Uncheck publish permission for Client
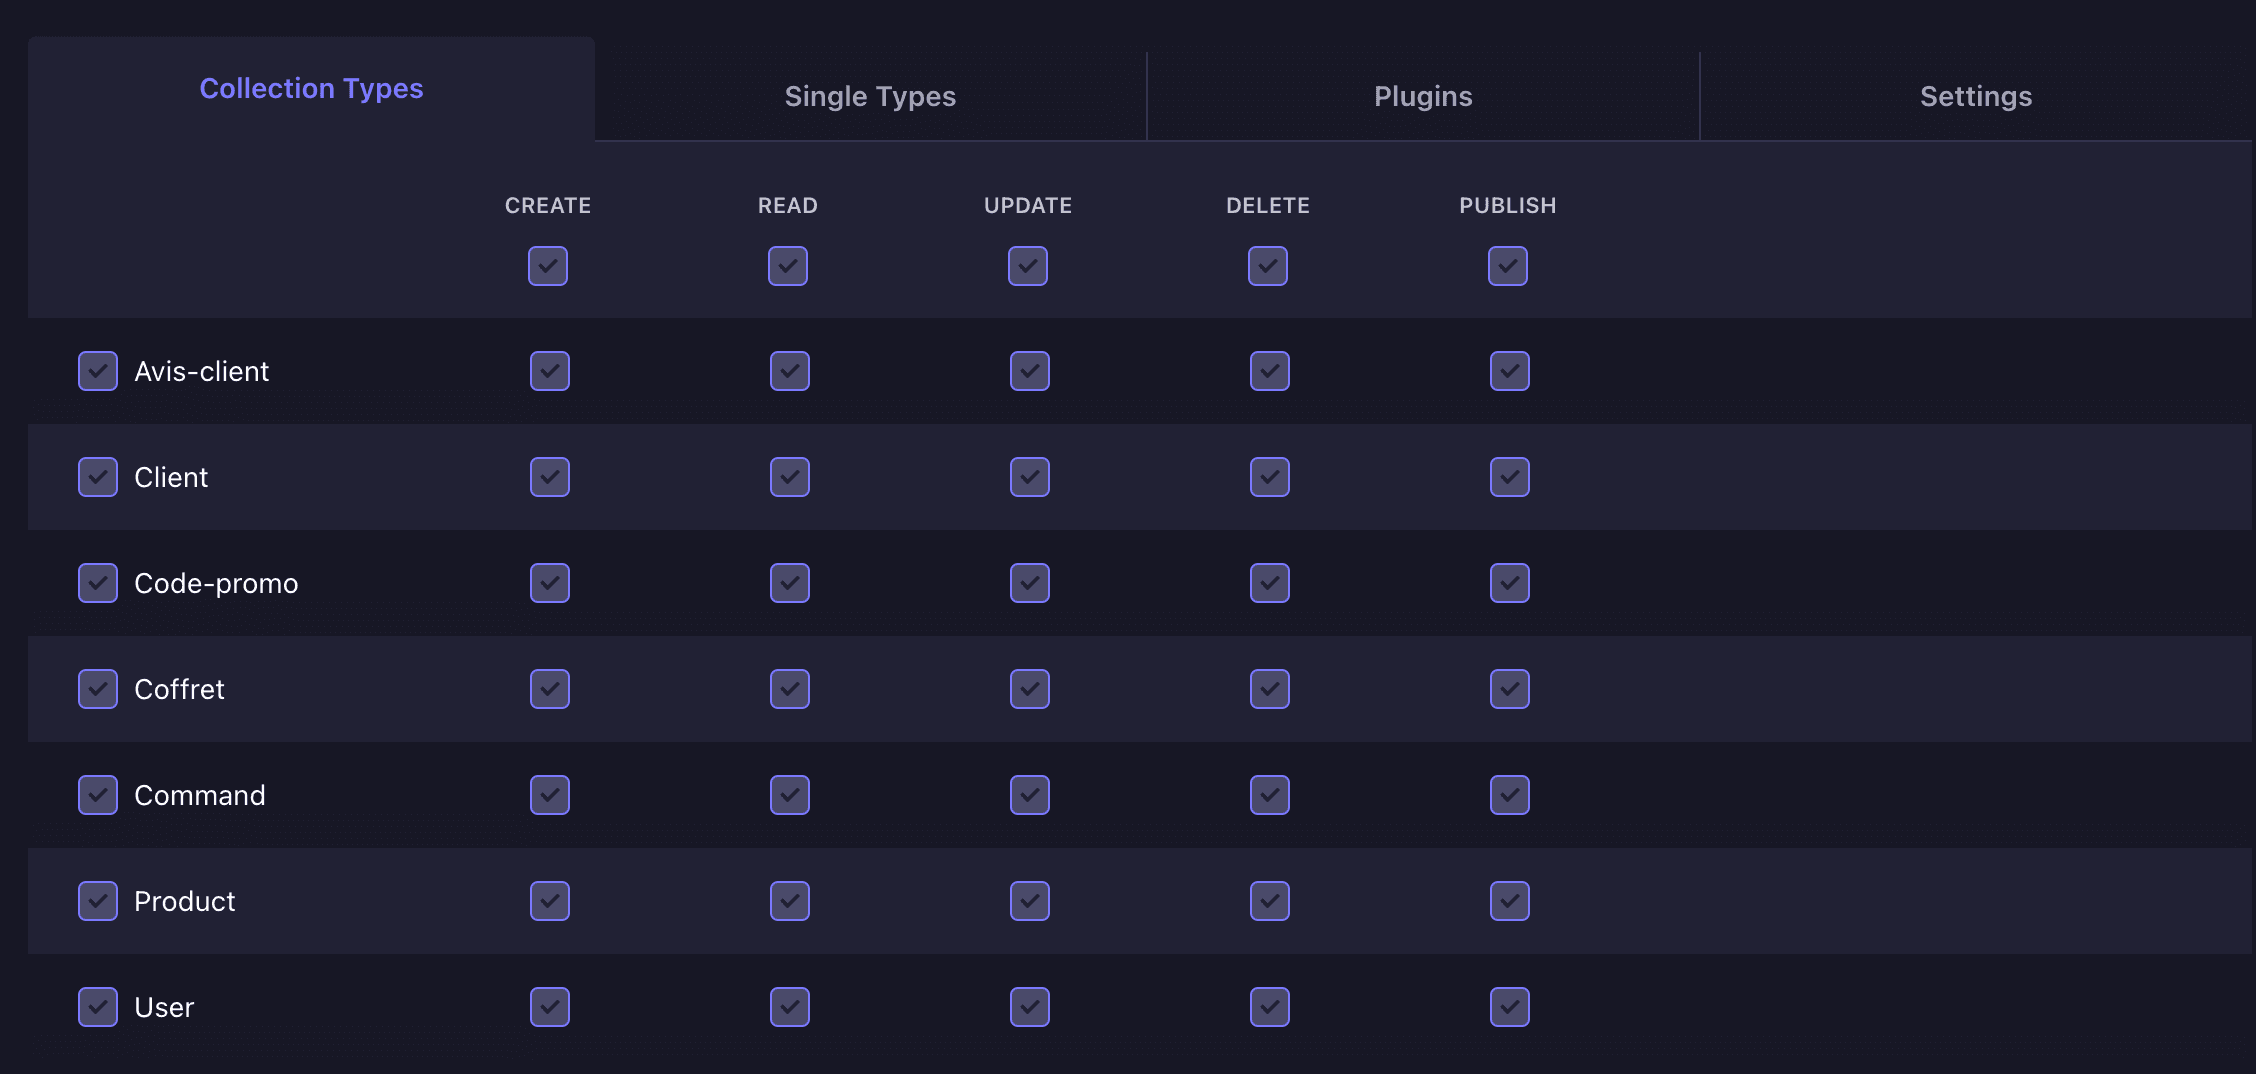This screenshot has height=1074, width=2256. coord(1510,477)
